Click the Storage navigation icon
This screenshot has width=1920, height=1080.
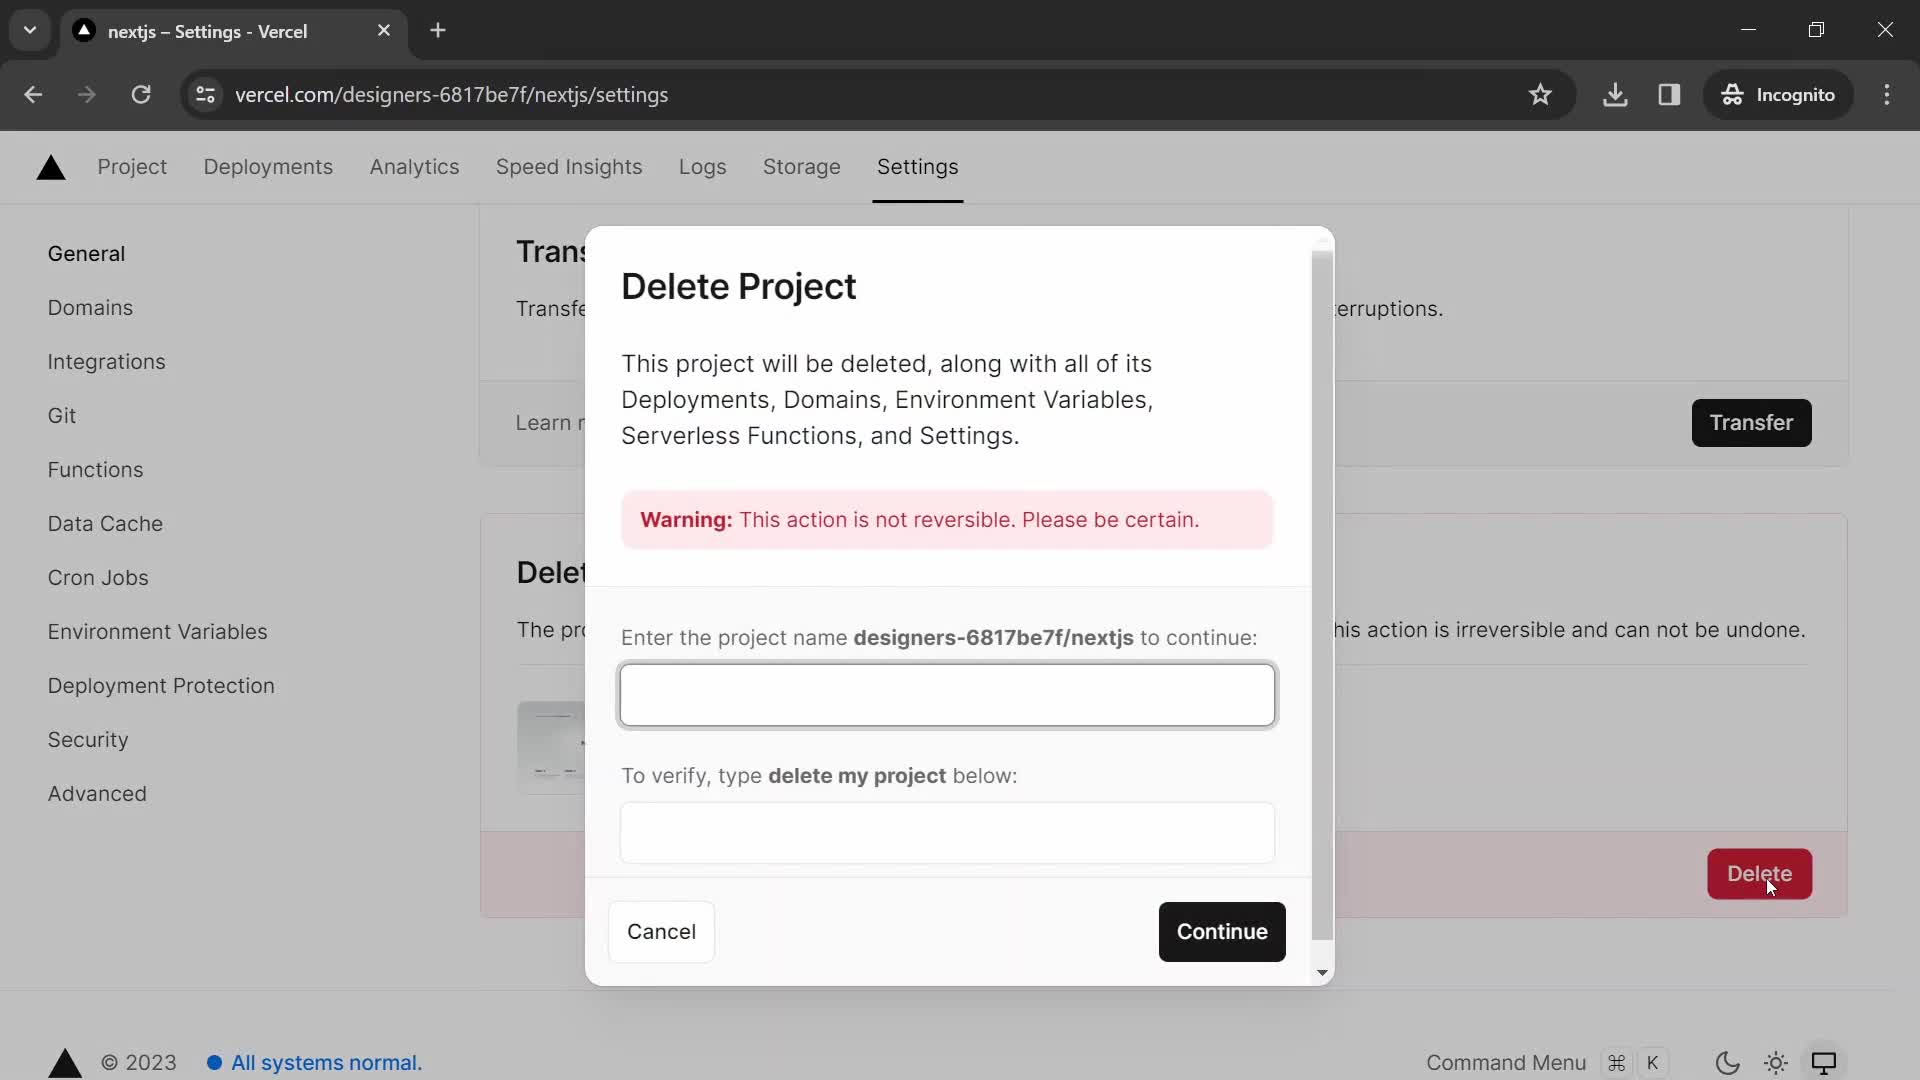point(802,166)
